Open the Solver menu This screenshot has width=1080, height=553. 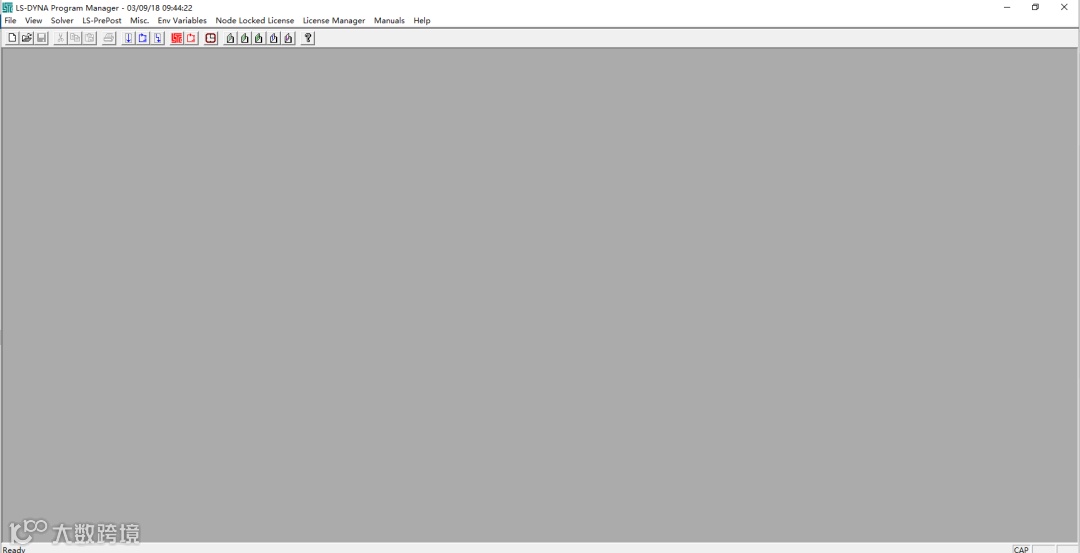(62, 21)
